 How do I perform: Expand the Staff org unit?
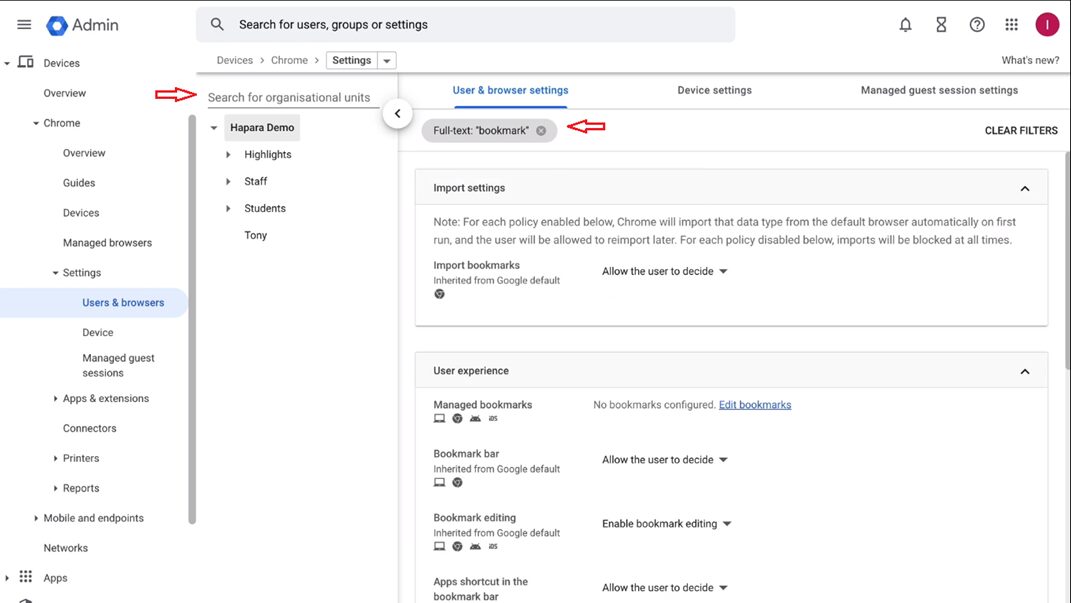[228, 182]
